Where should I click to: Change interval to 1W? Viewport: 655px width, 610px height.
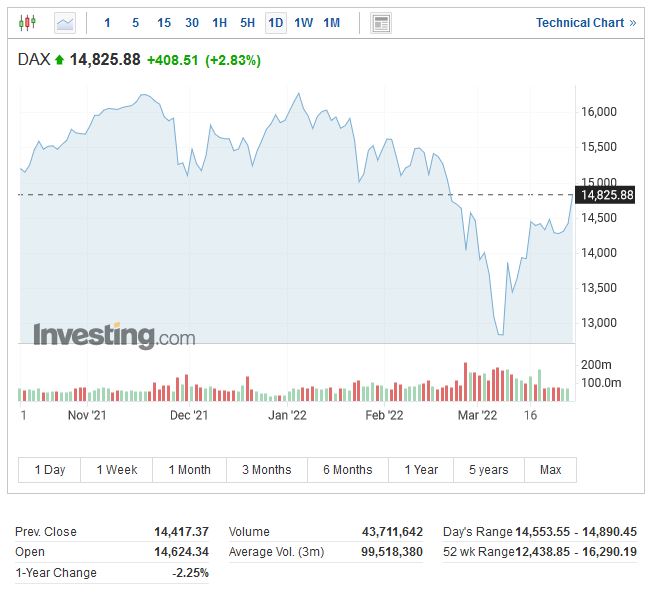click(x=304, y=22)
